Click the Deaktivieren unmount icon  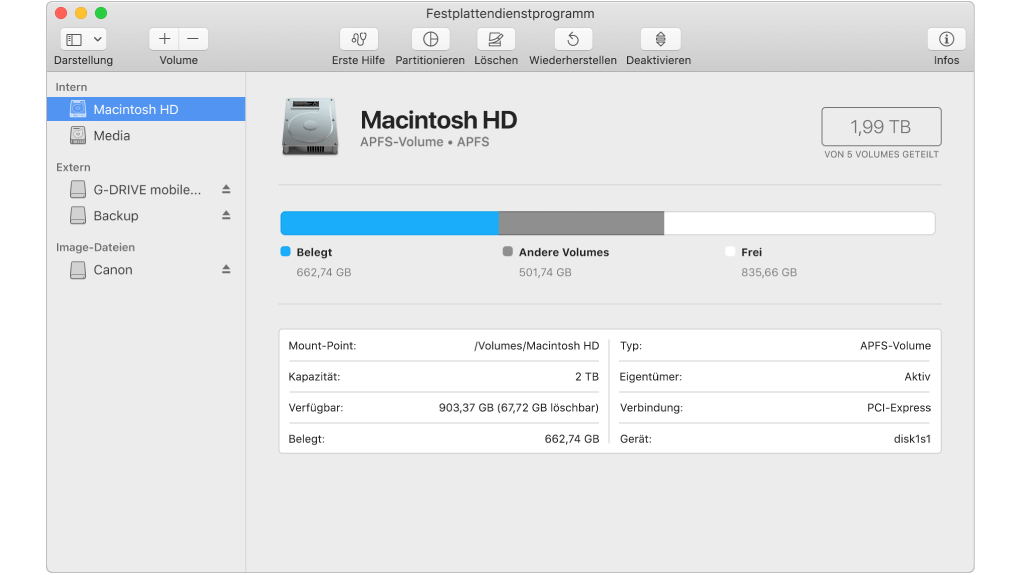[x=660, y=39]
